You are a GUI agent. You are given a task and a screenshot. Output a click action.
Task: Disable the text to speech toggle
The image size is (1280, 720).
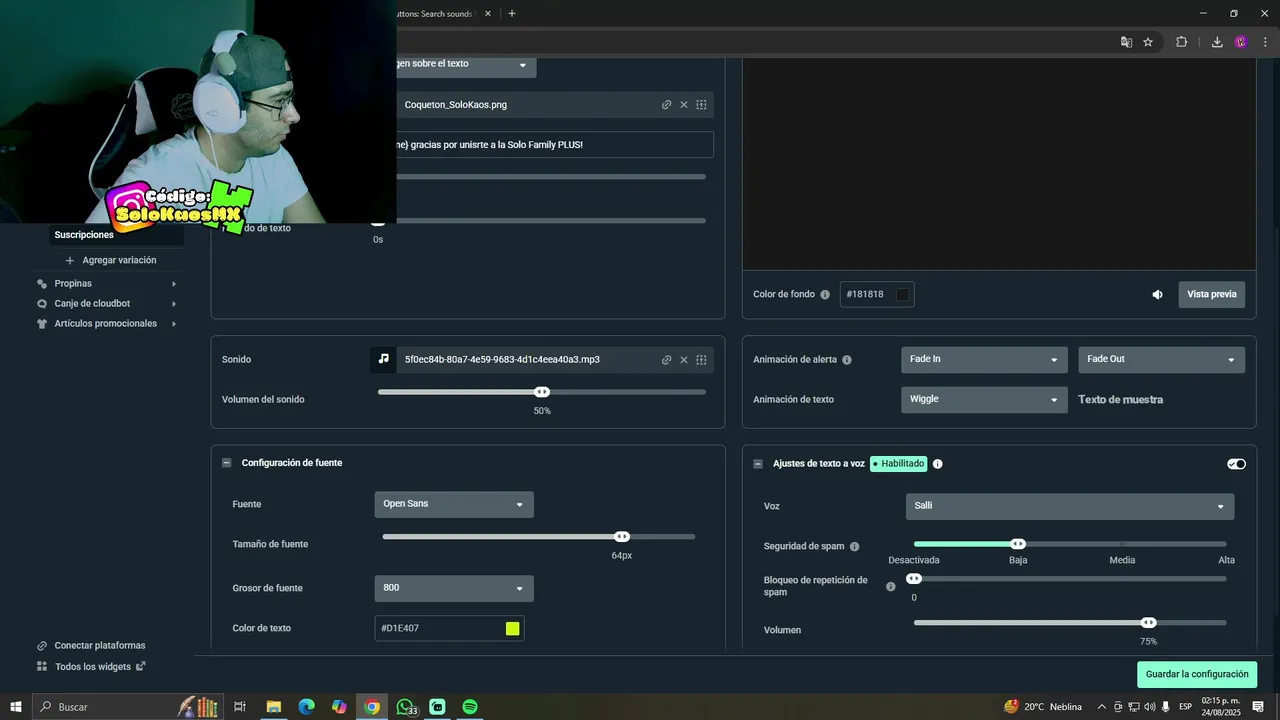pyautogui.click(x=1237, y=464)
